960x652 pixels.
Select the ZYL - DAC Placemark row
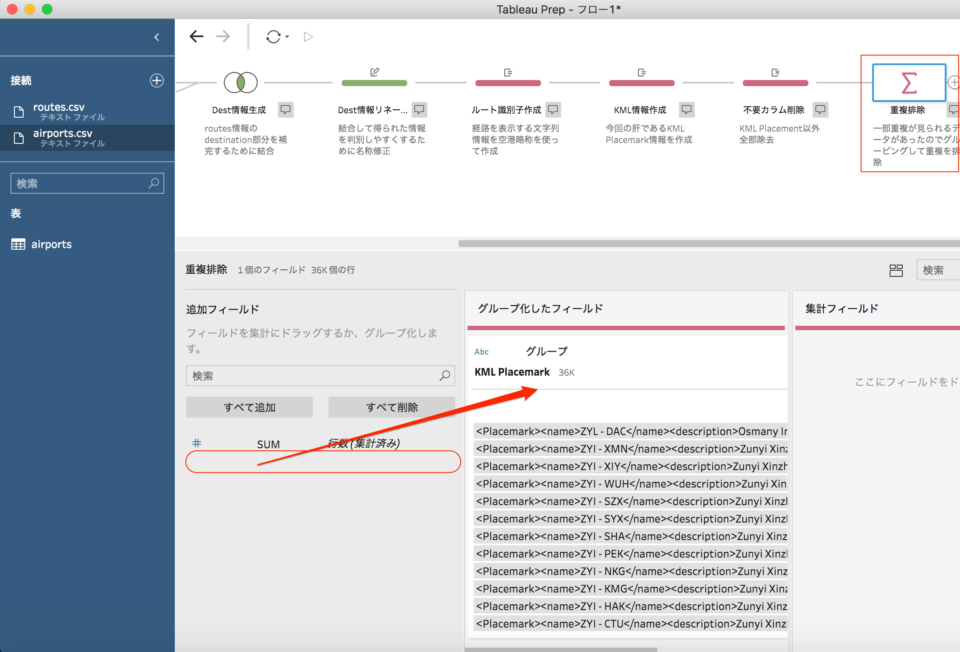[x=626, y=431]
